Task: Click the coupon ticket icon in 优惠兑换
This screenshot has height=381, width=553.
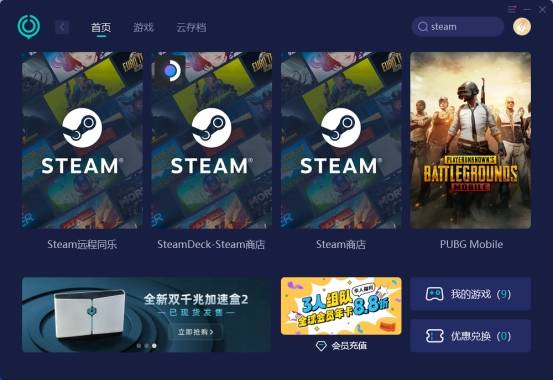Action: 434,336
